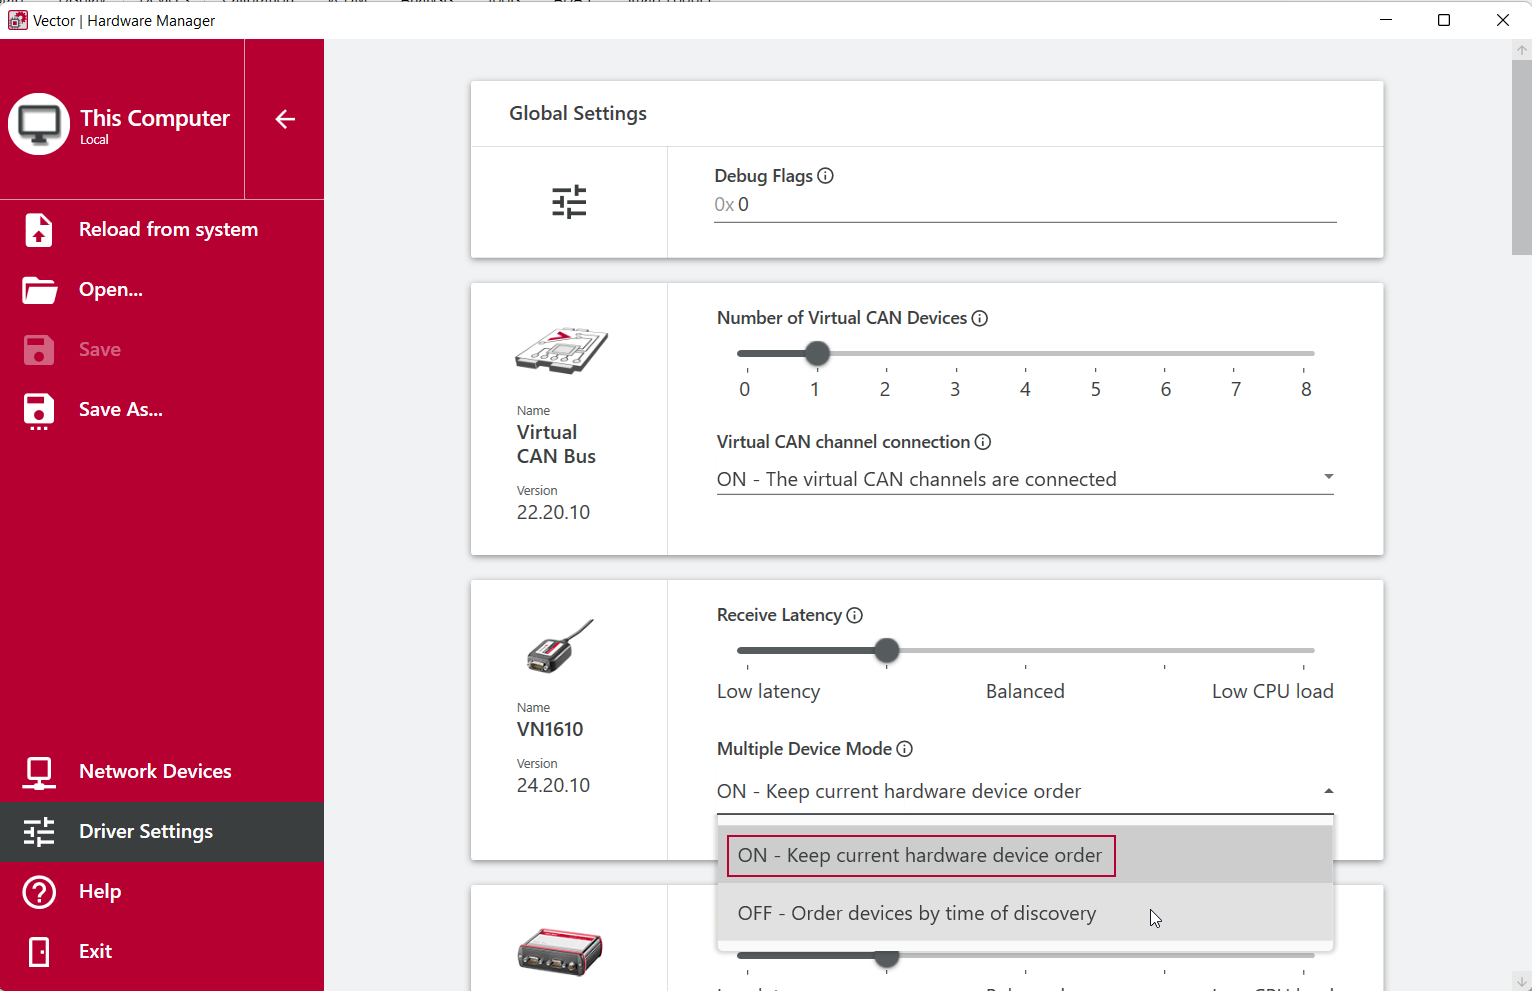Click the scrollbar down arrow

pyautogui.click(x=1522, y=982)
